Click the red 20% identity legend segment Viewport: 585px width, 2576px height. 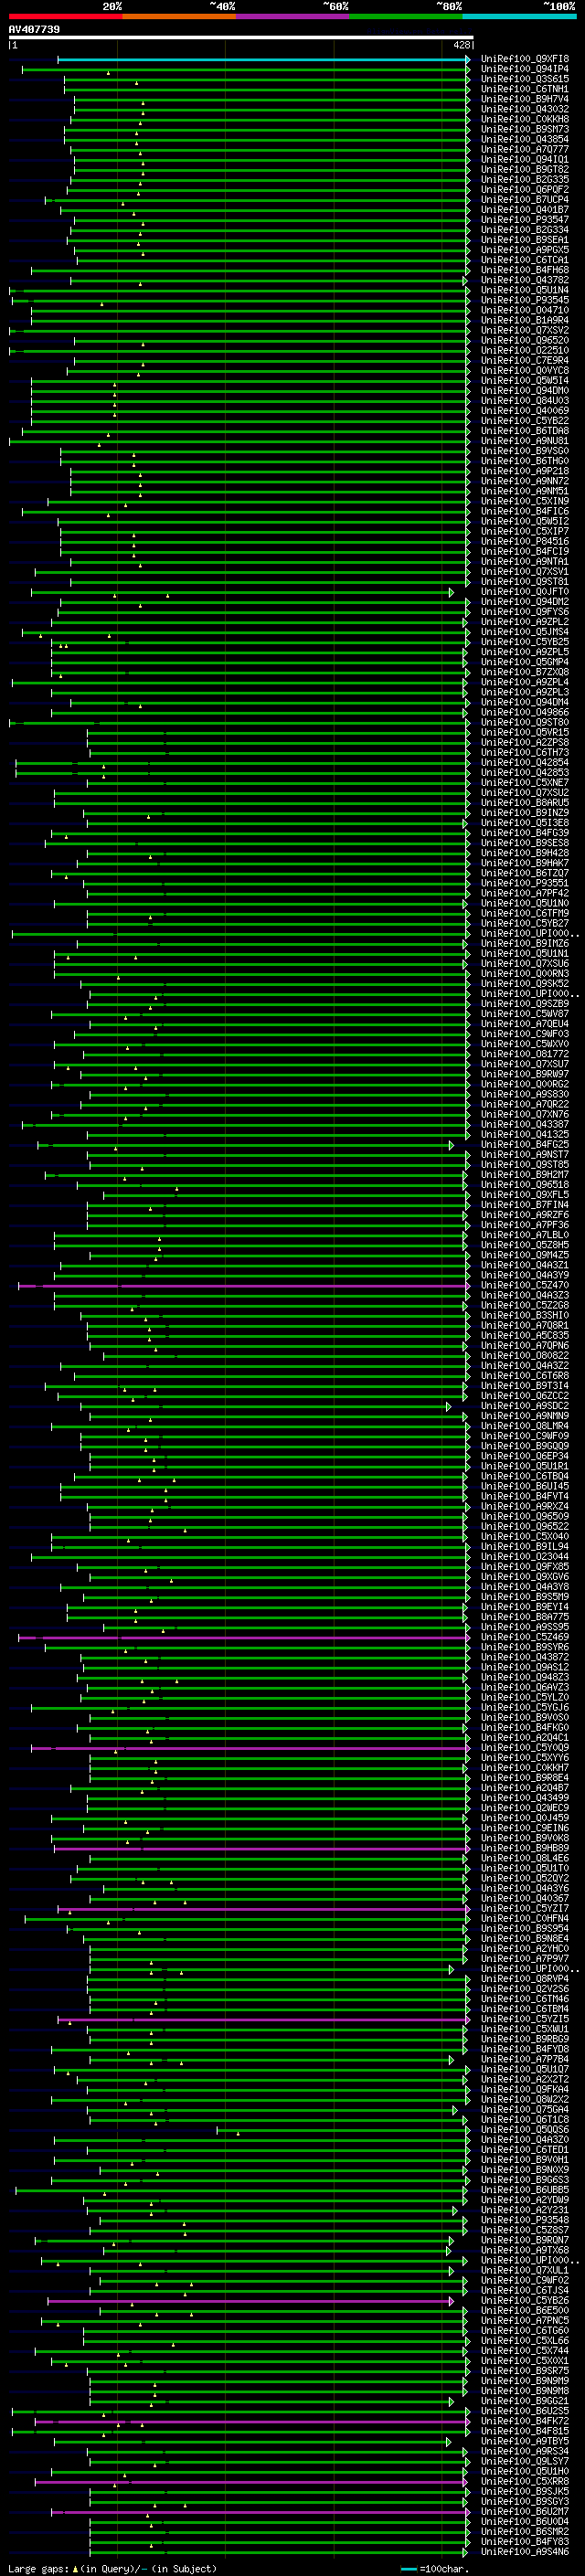tap(65, 16)
